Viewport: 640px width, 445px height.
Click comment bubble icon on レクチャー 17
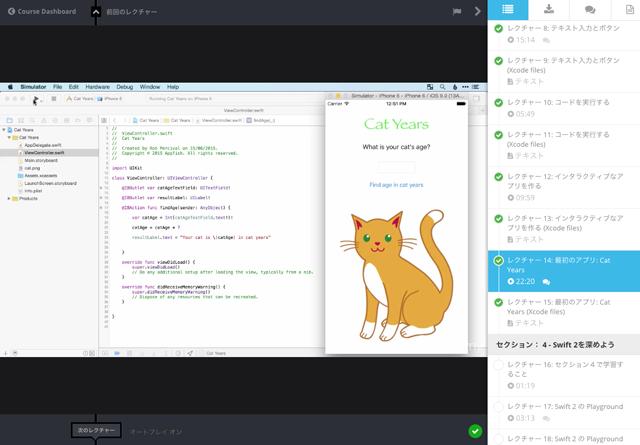click(x=546, y=418)
